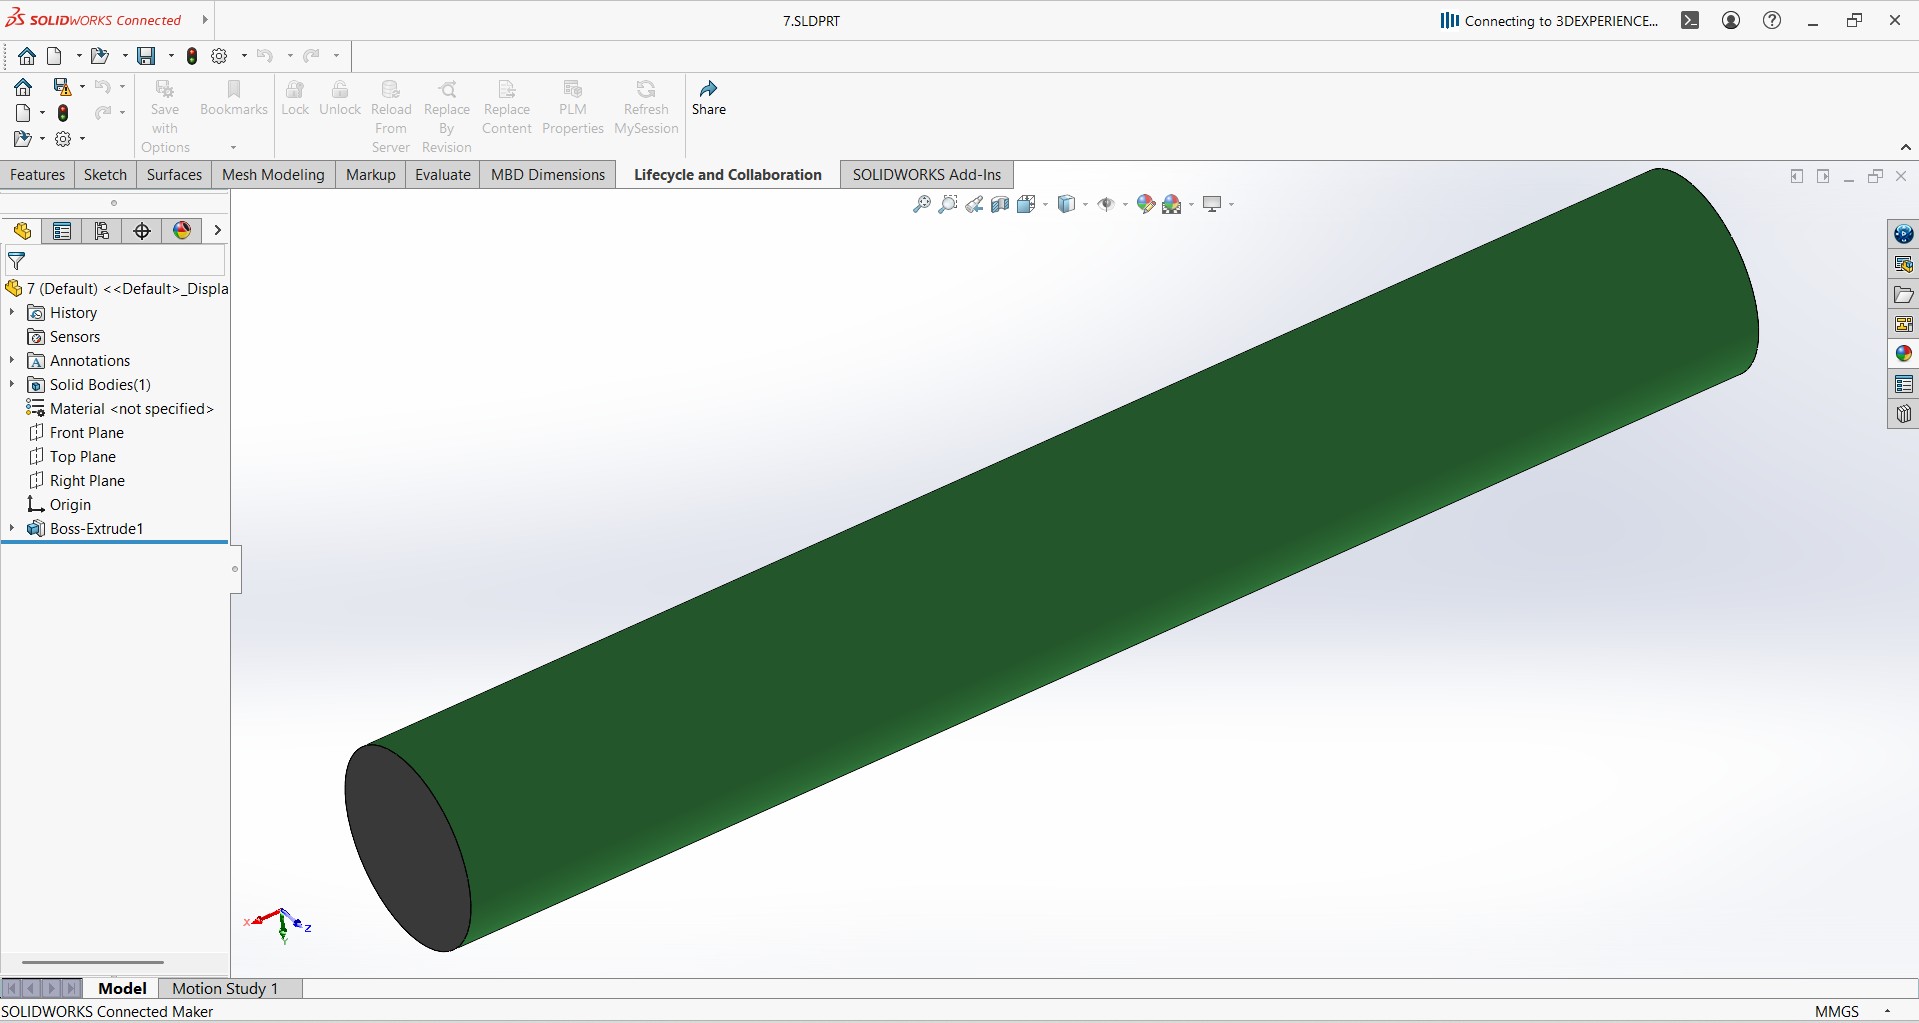Click the View Settings monitor icon
The height and width of the screenshot is (1023, 1919).
pyautogui.click(x=1212, y=204)
